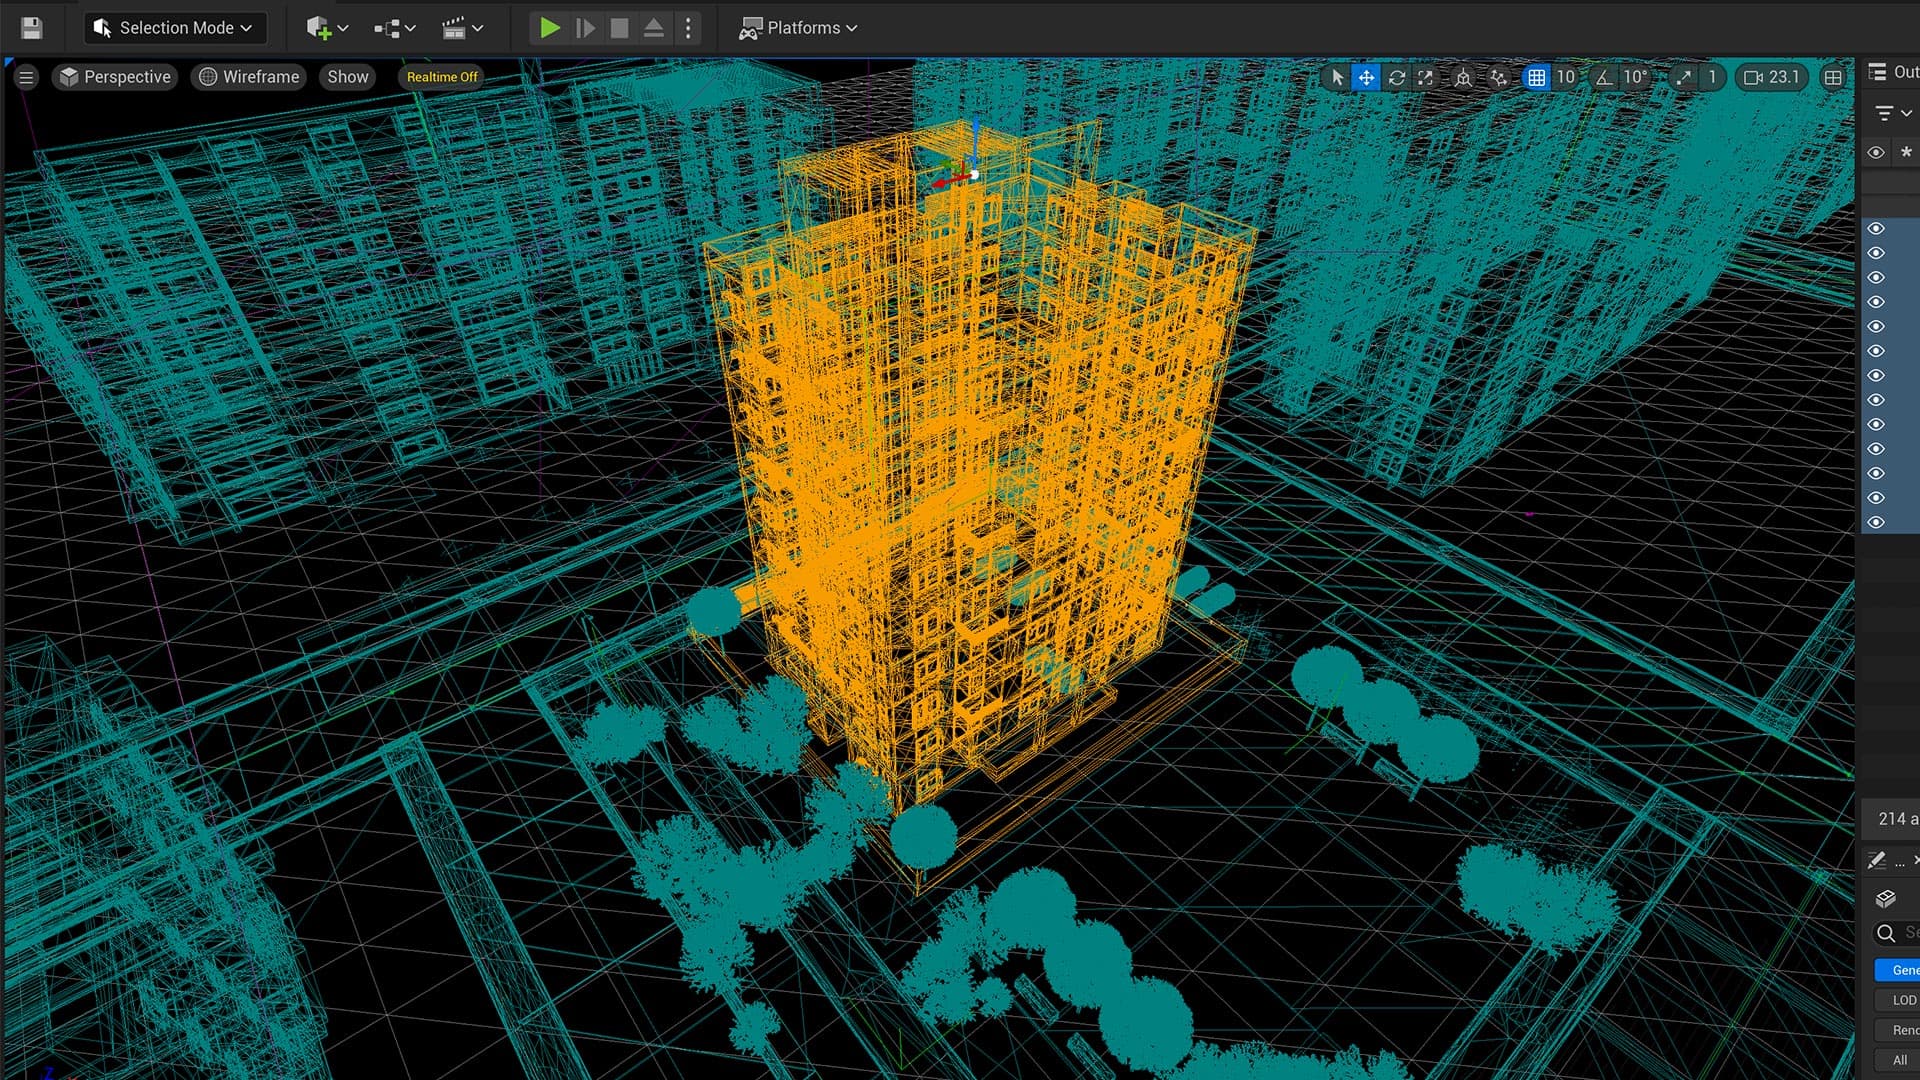Open the Outliner filter dropdown

click(x=1893, y=113)
